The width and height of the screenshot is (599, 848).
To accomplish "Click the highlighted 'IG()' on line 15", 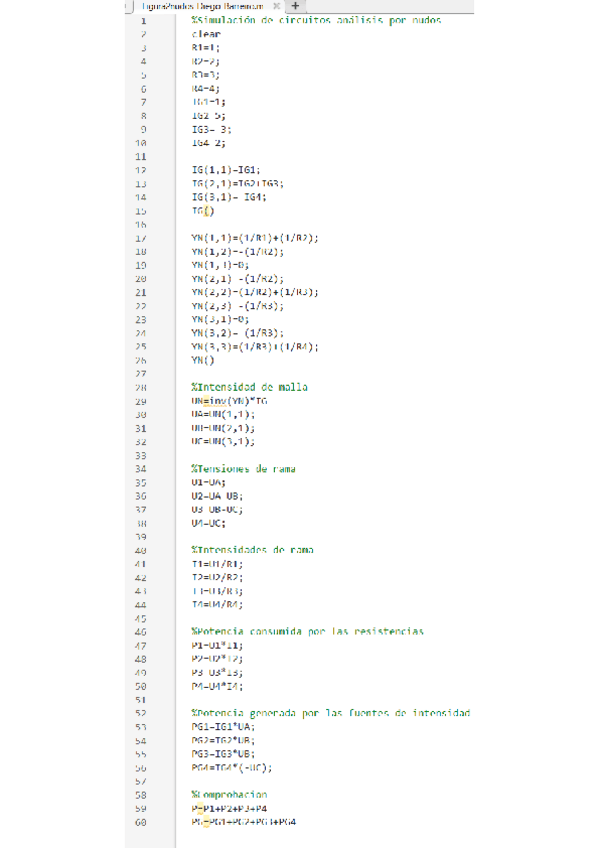I will [203, 211].
